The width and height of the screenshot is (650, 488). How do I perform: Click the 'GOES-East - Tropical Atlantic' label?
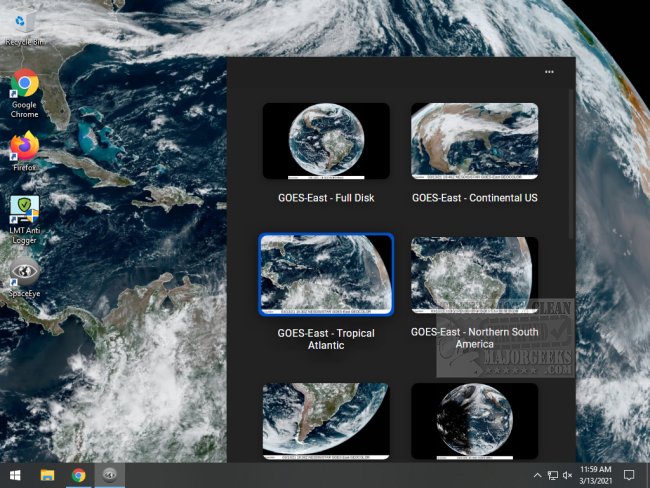[326, 339]
